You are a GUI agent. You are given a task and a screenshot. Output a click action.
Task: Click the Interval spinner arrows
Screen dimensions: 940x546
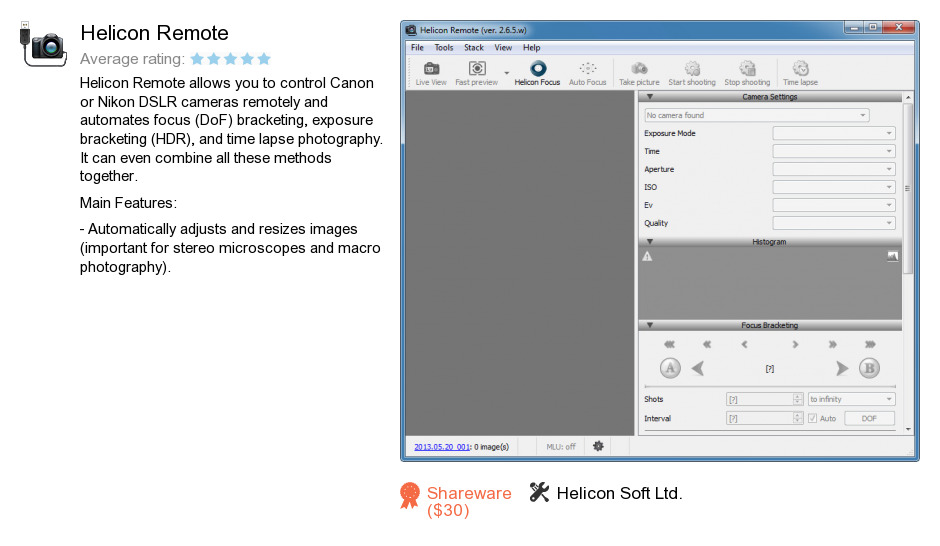(x=797, y=418)
